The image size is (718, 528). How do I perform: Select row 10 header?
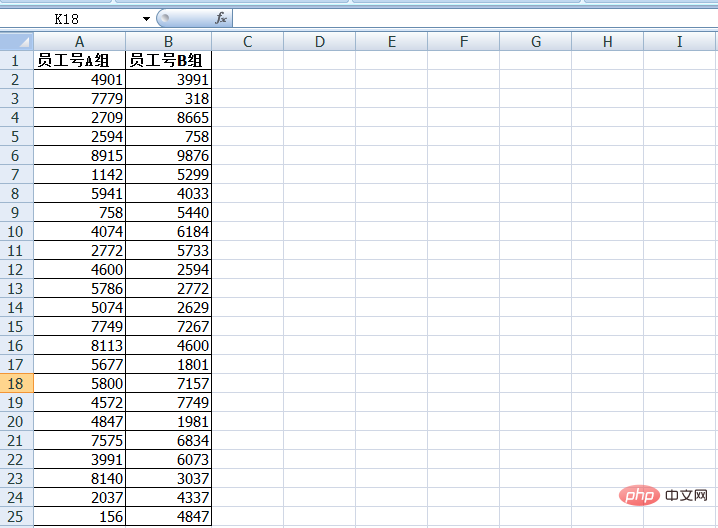16,231
